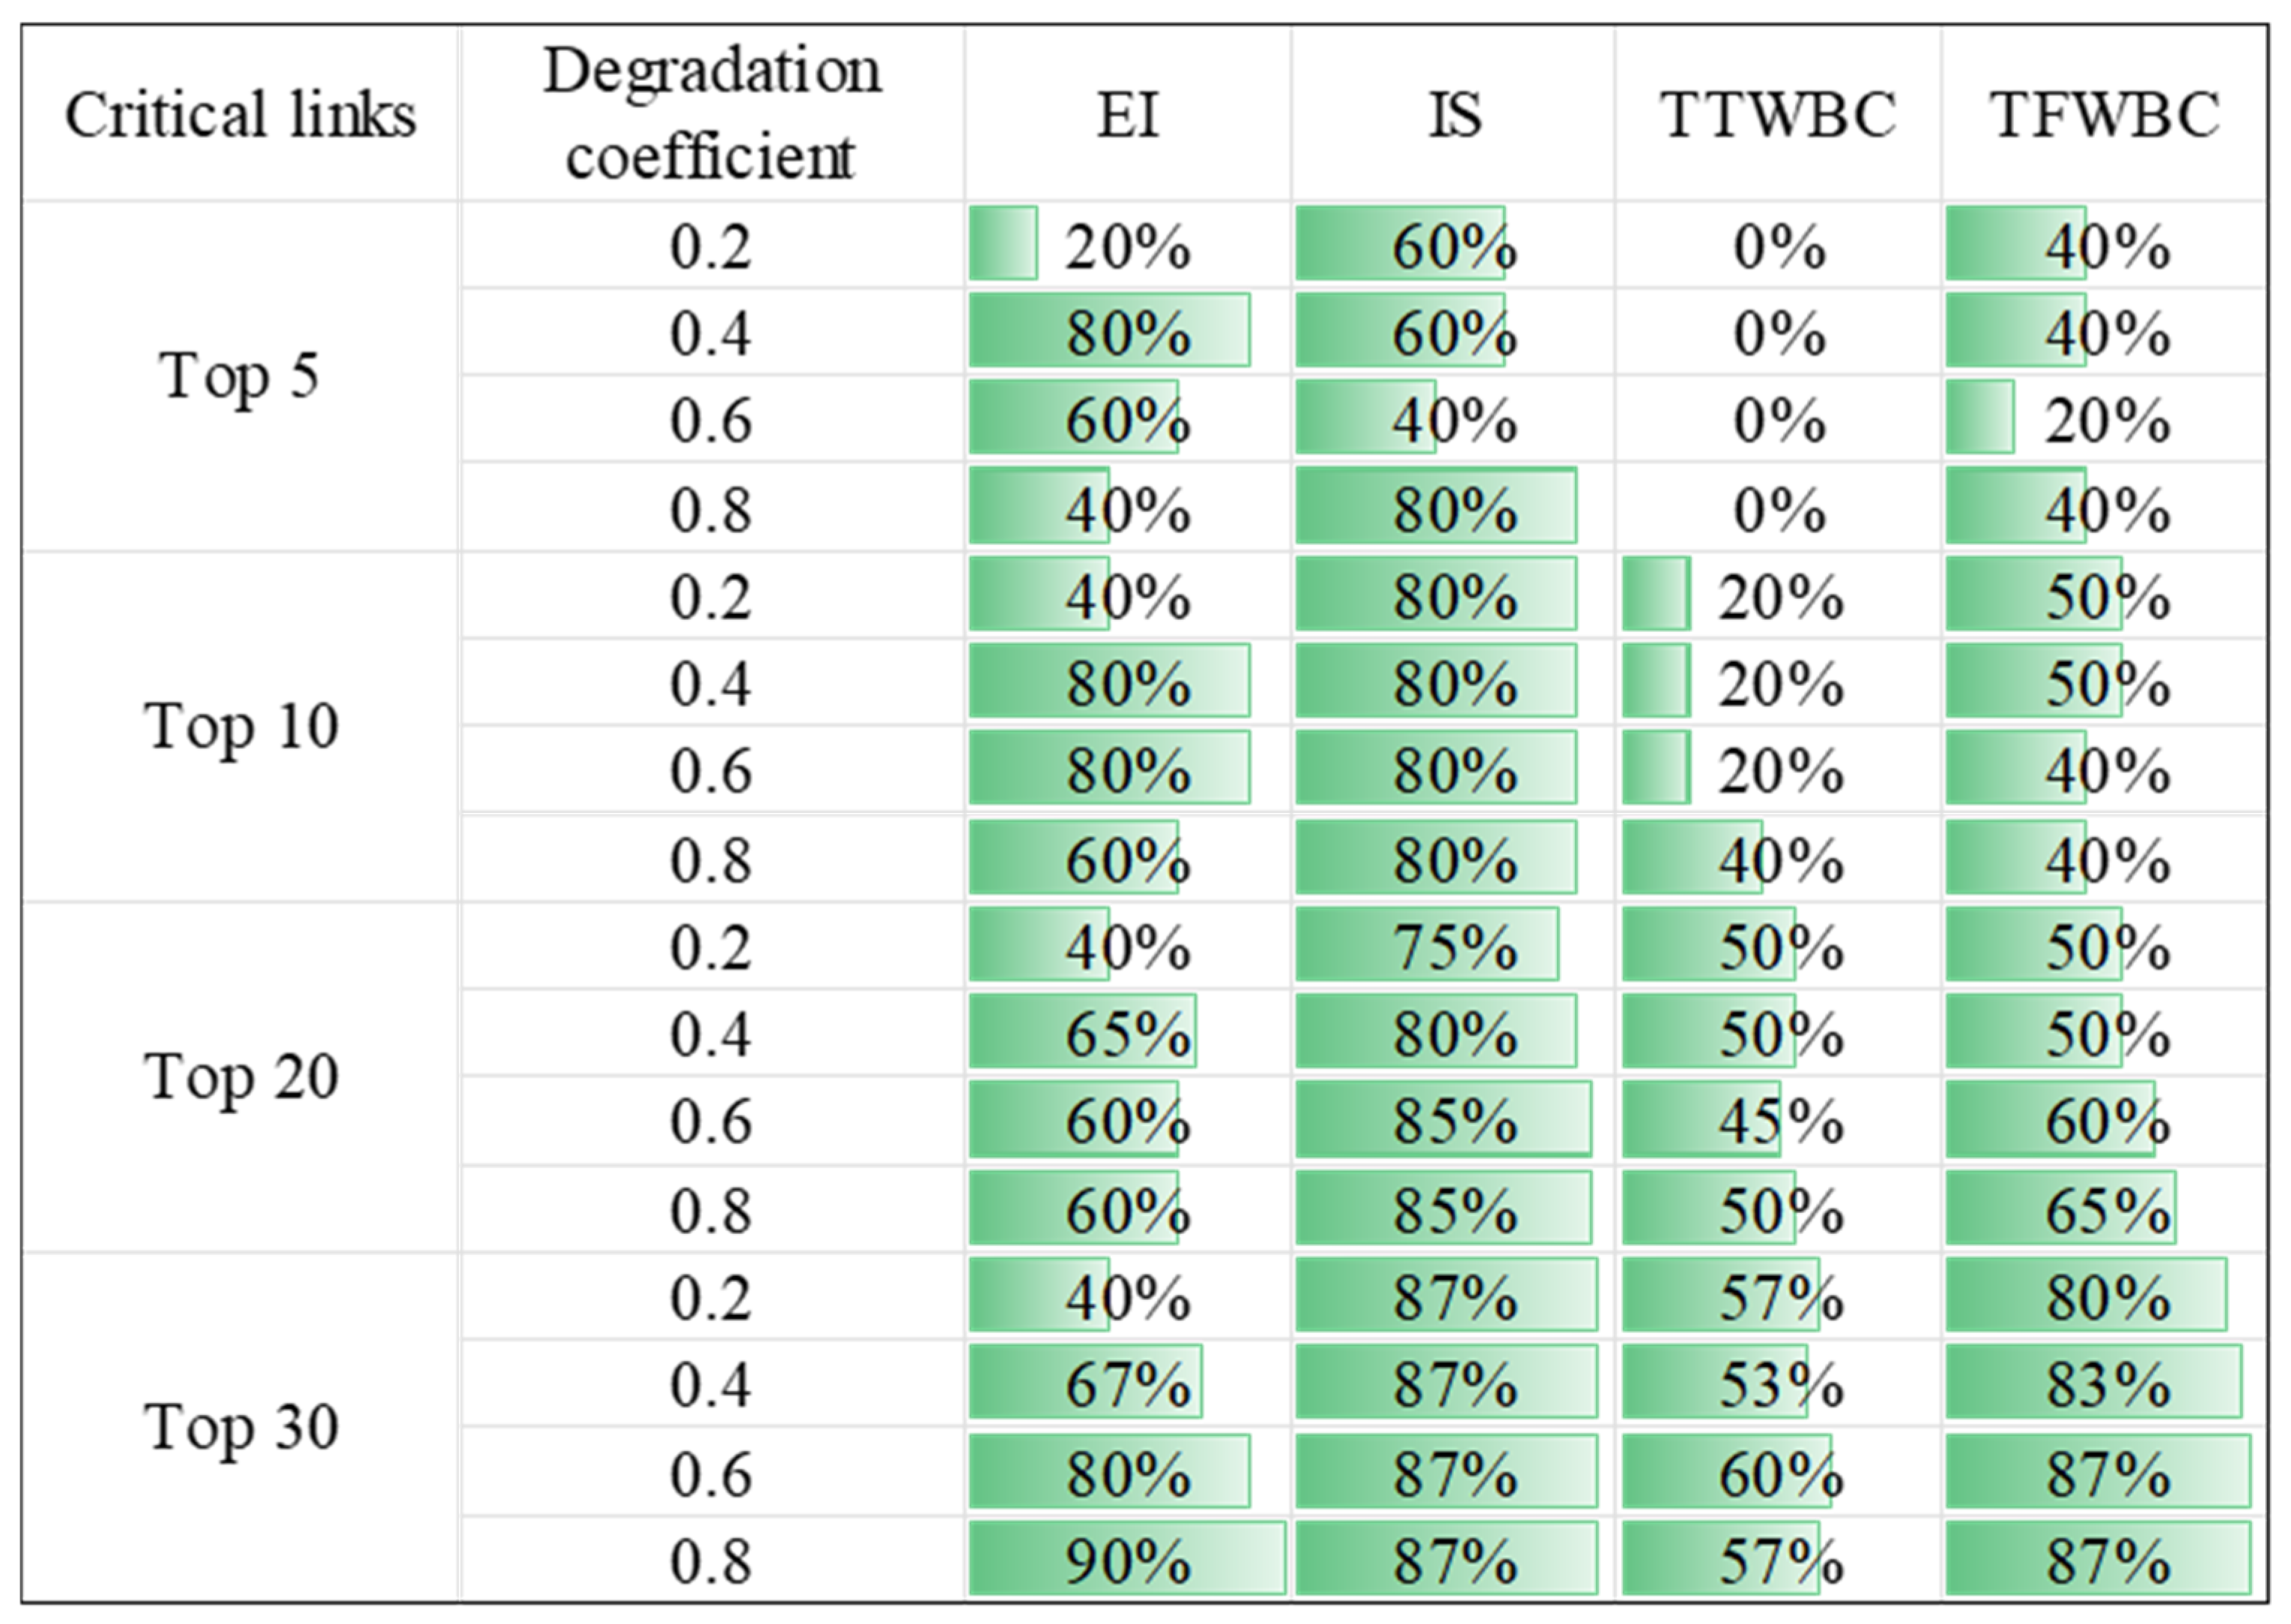Click the Top 20 row group label
Image resolution: width=2291 pixels, height=1624 pixels.
(240, 1077)
